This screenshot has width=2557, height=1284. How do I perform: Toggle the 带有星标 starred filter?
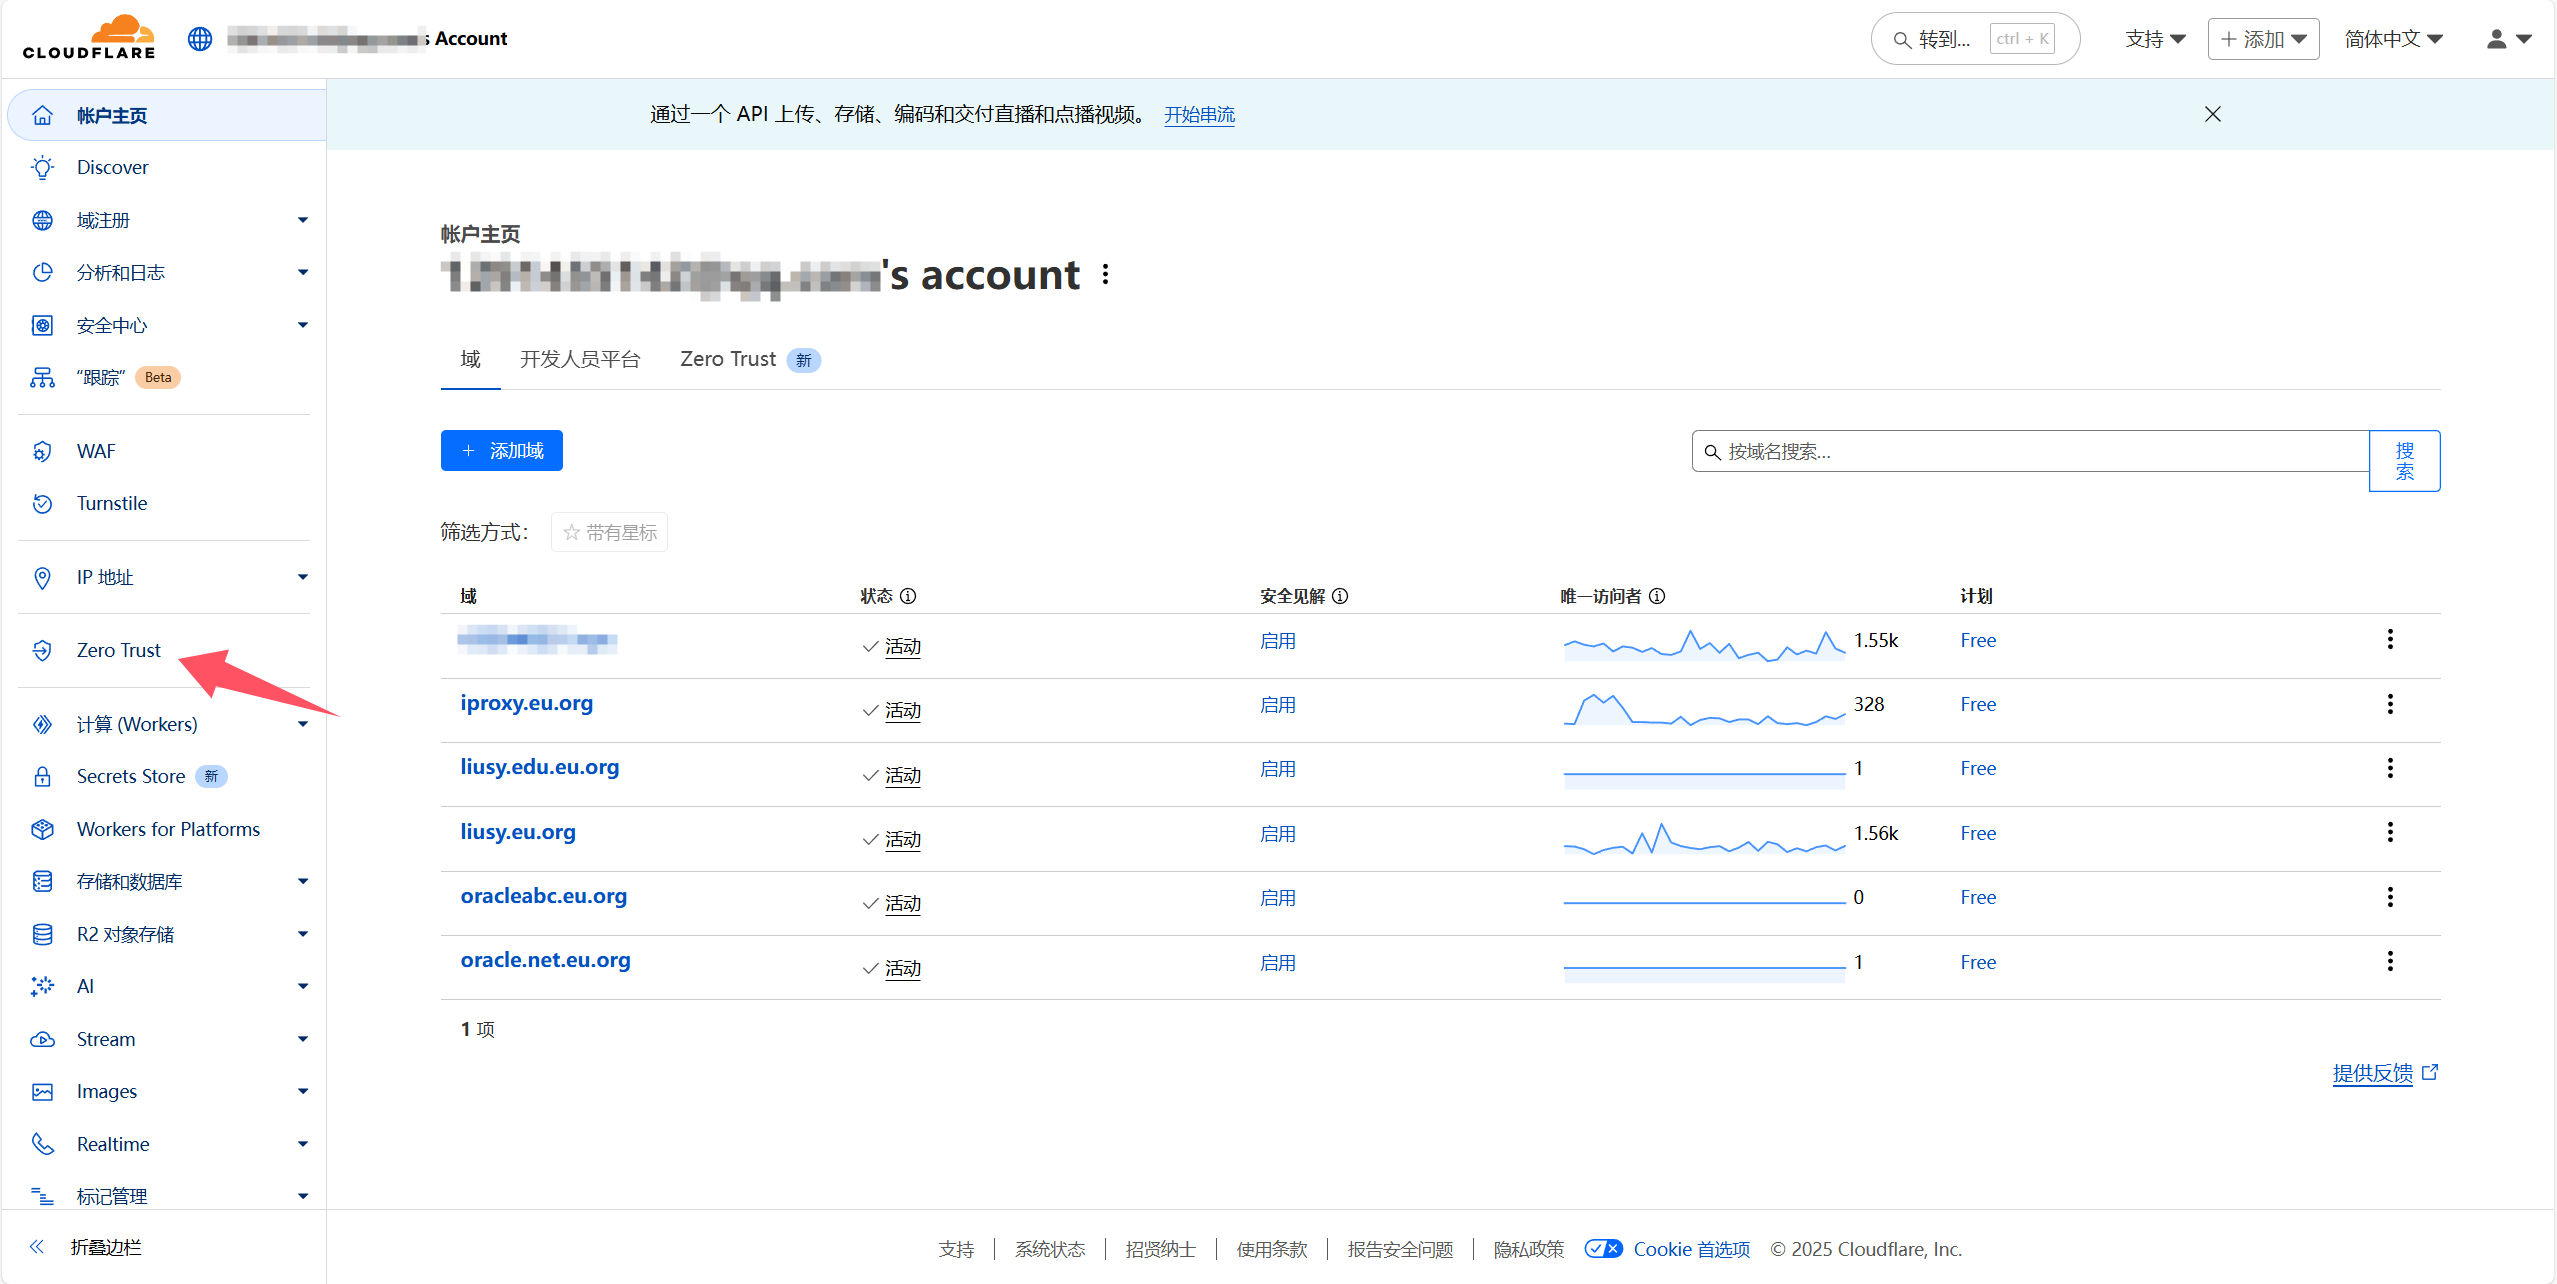(x=609, y=532)
